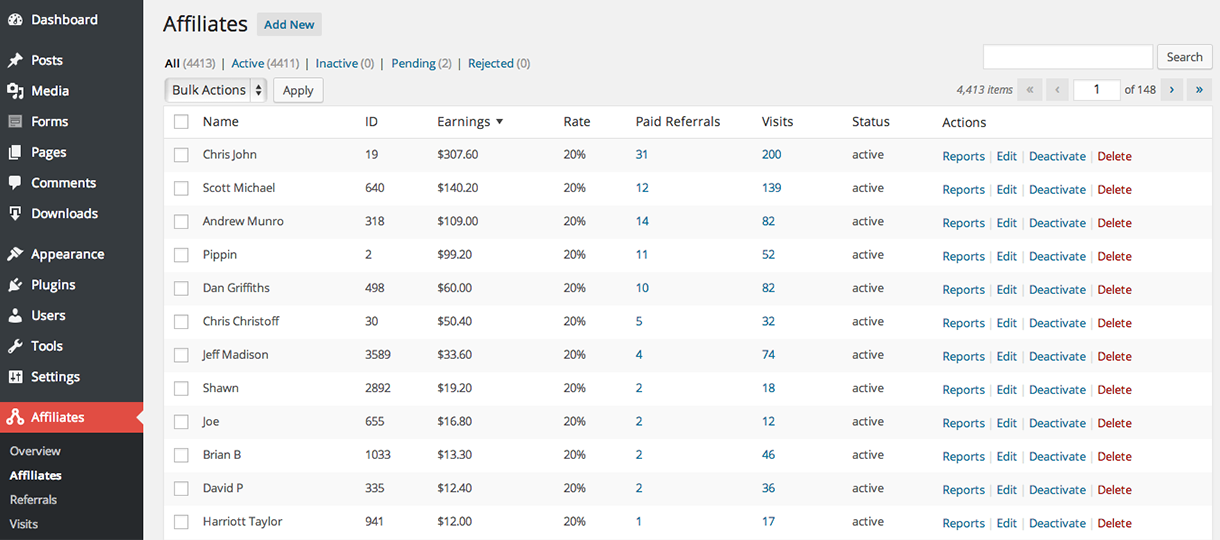Click the Dashboard gauge icon
This screenshot has height=540, width=1220.
15,20
